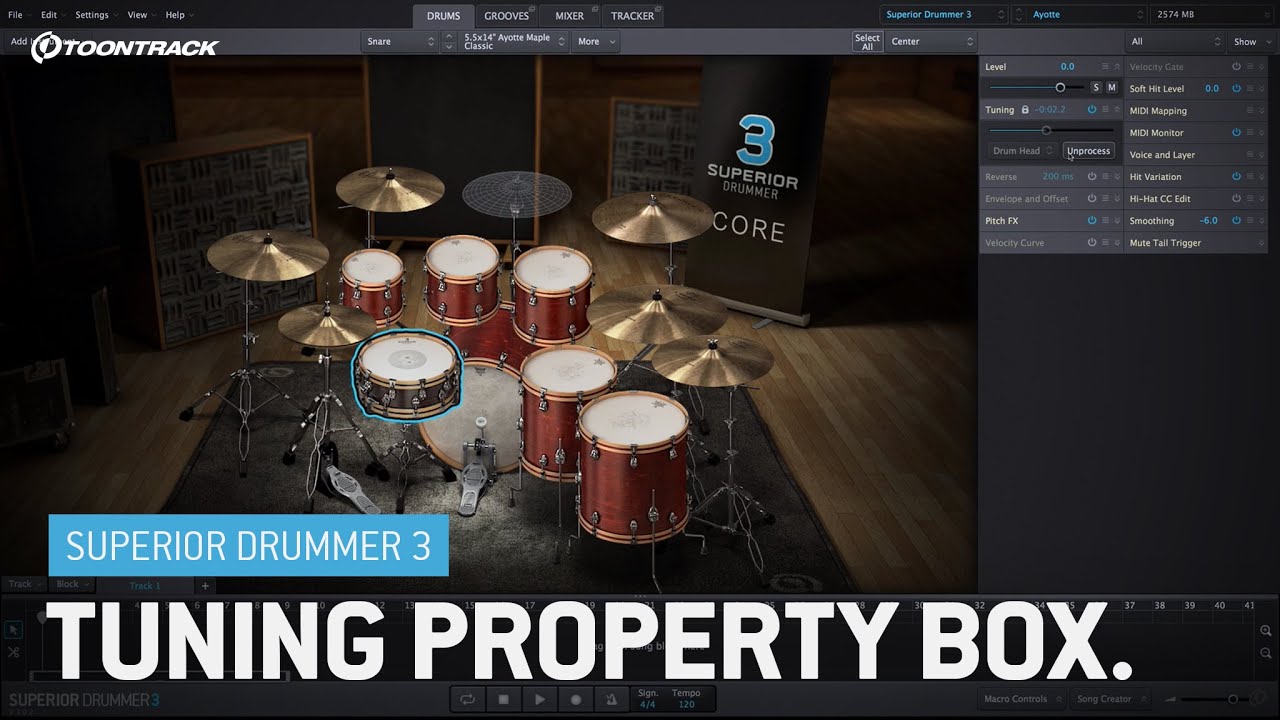Screen dimensions: 1280x720
Task: Solo the snare with the S button
Action: click(x=1096, y=88)
